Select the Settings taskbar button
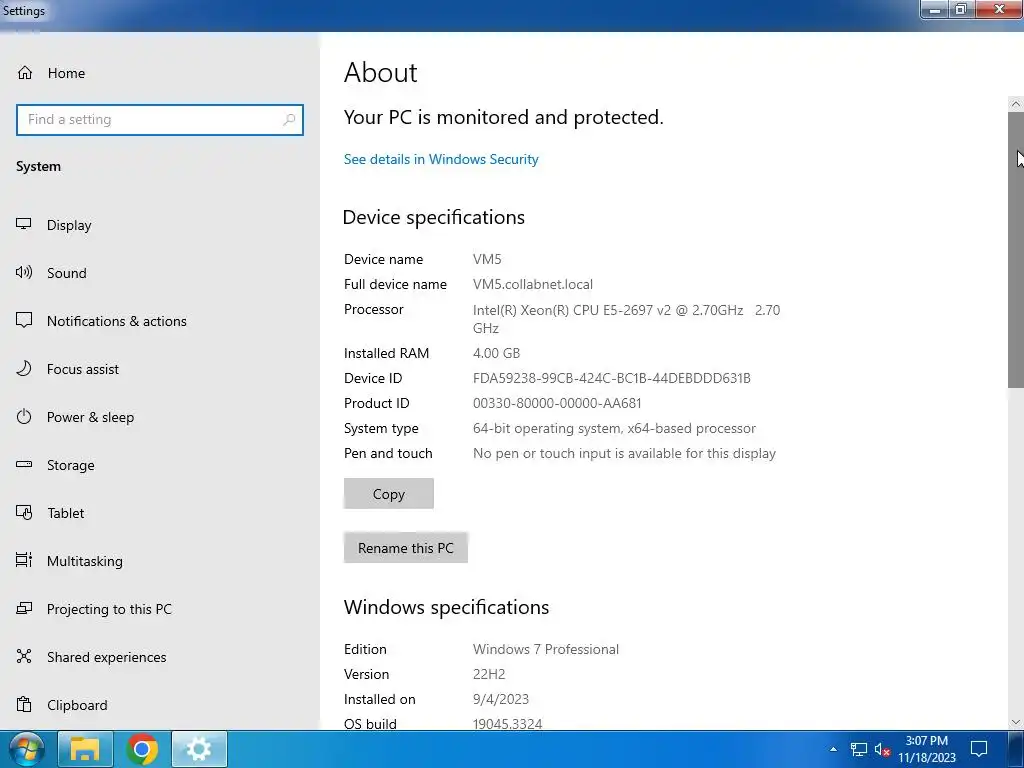 click(x=199, y=749)
